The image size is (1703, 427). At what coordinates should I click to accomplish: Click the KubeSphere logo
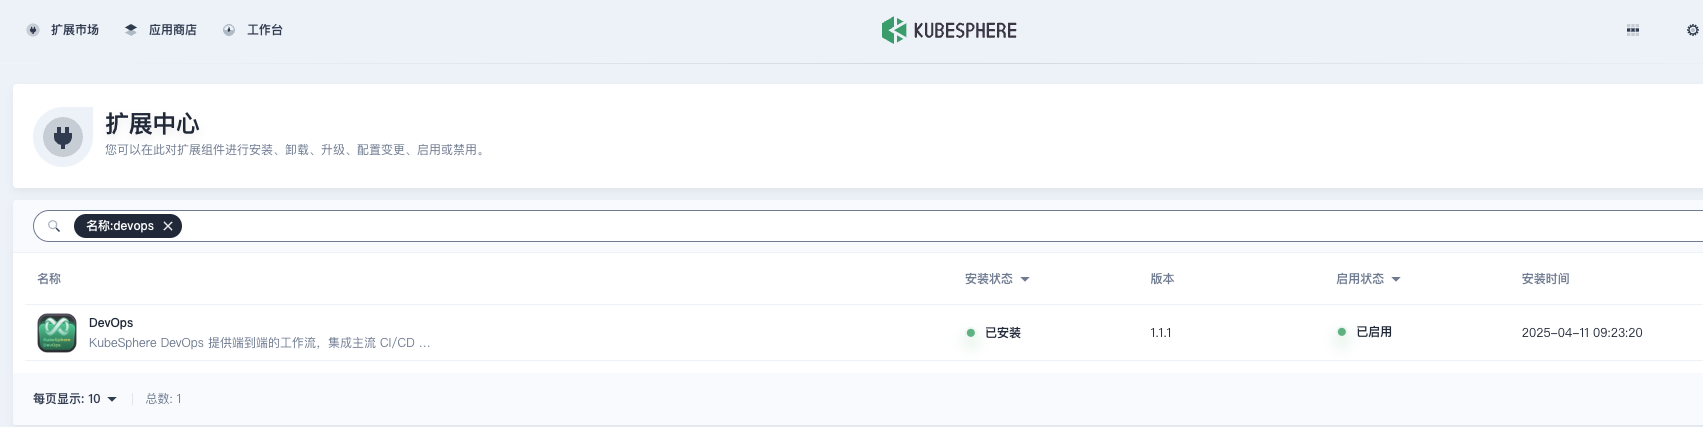pos(949,30)
